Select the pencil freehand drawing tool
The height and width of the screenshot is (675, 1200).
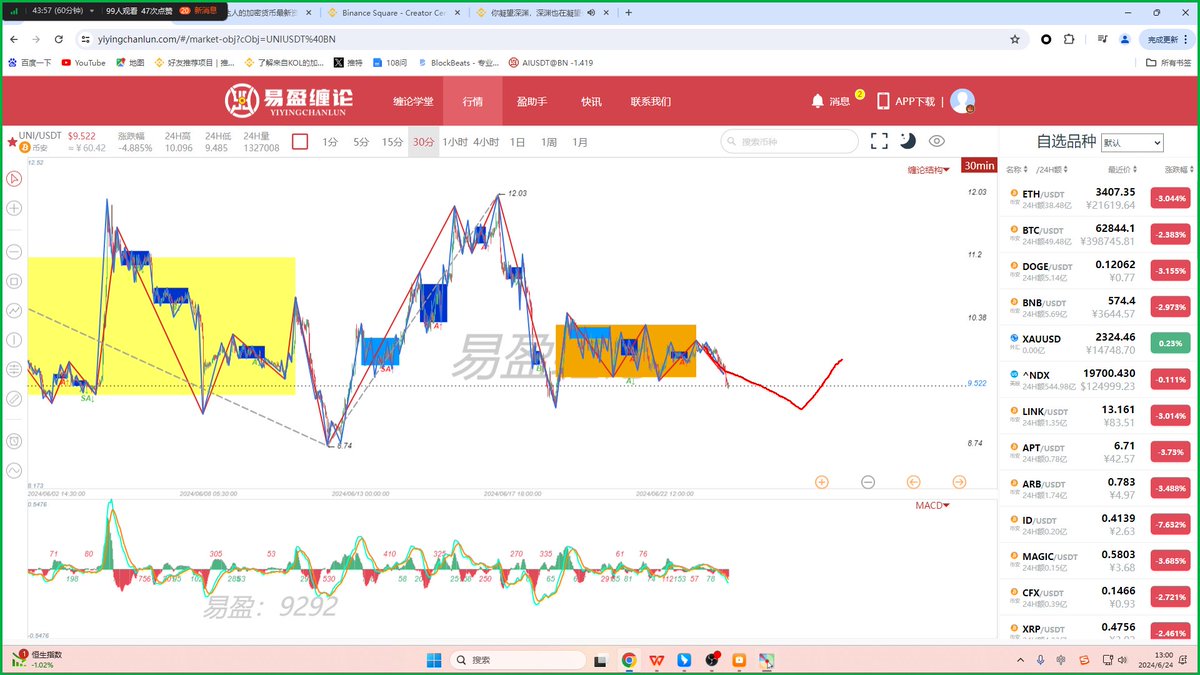[x=14, y=399]
